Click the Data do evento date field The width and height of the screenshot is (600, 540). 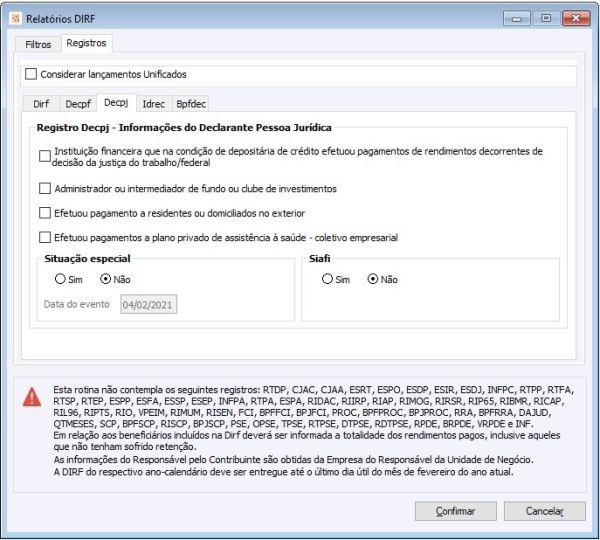click(148, 305)
